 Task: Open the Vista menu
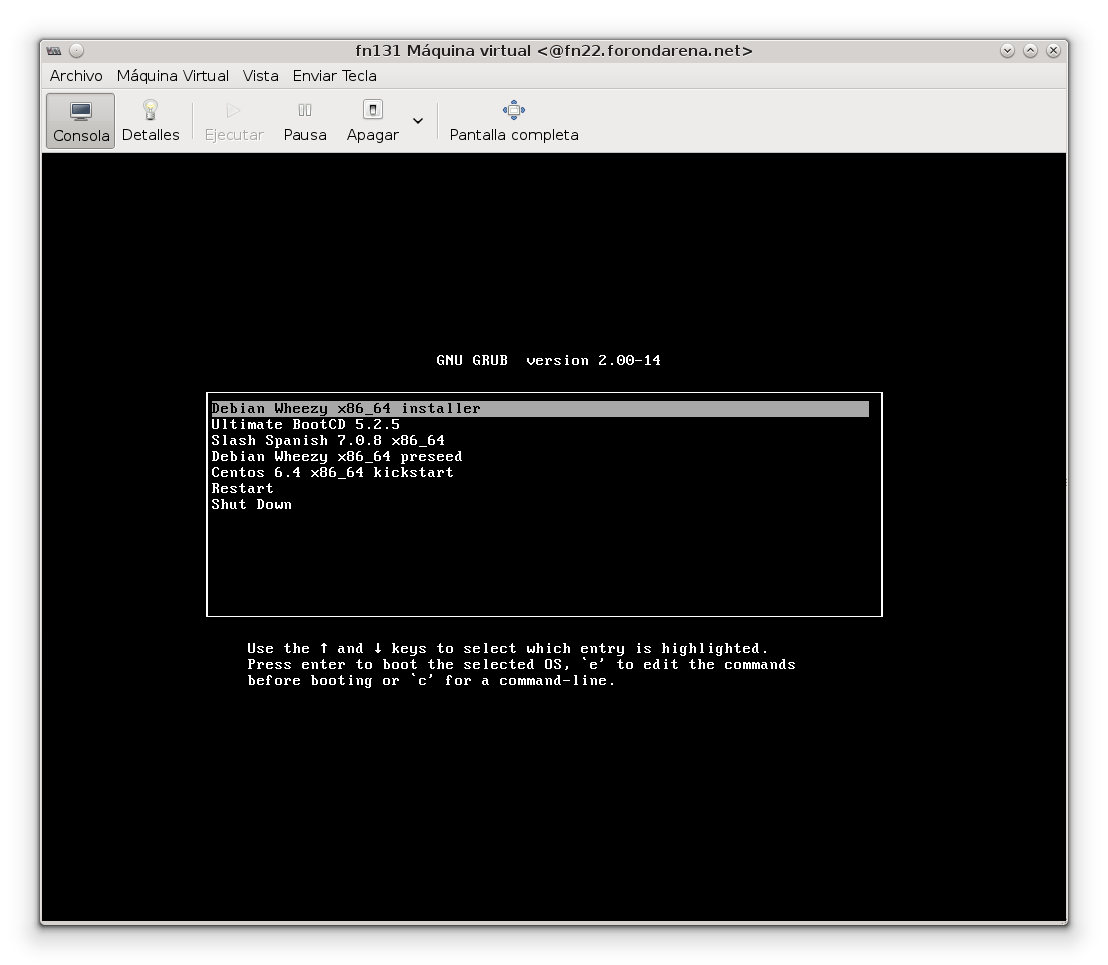(x=260, y=76)
